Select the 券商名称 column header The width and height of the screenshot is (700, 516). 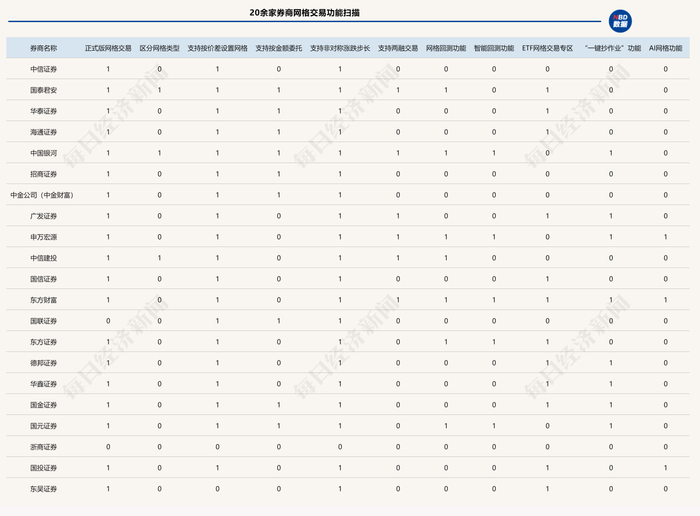43,48
